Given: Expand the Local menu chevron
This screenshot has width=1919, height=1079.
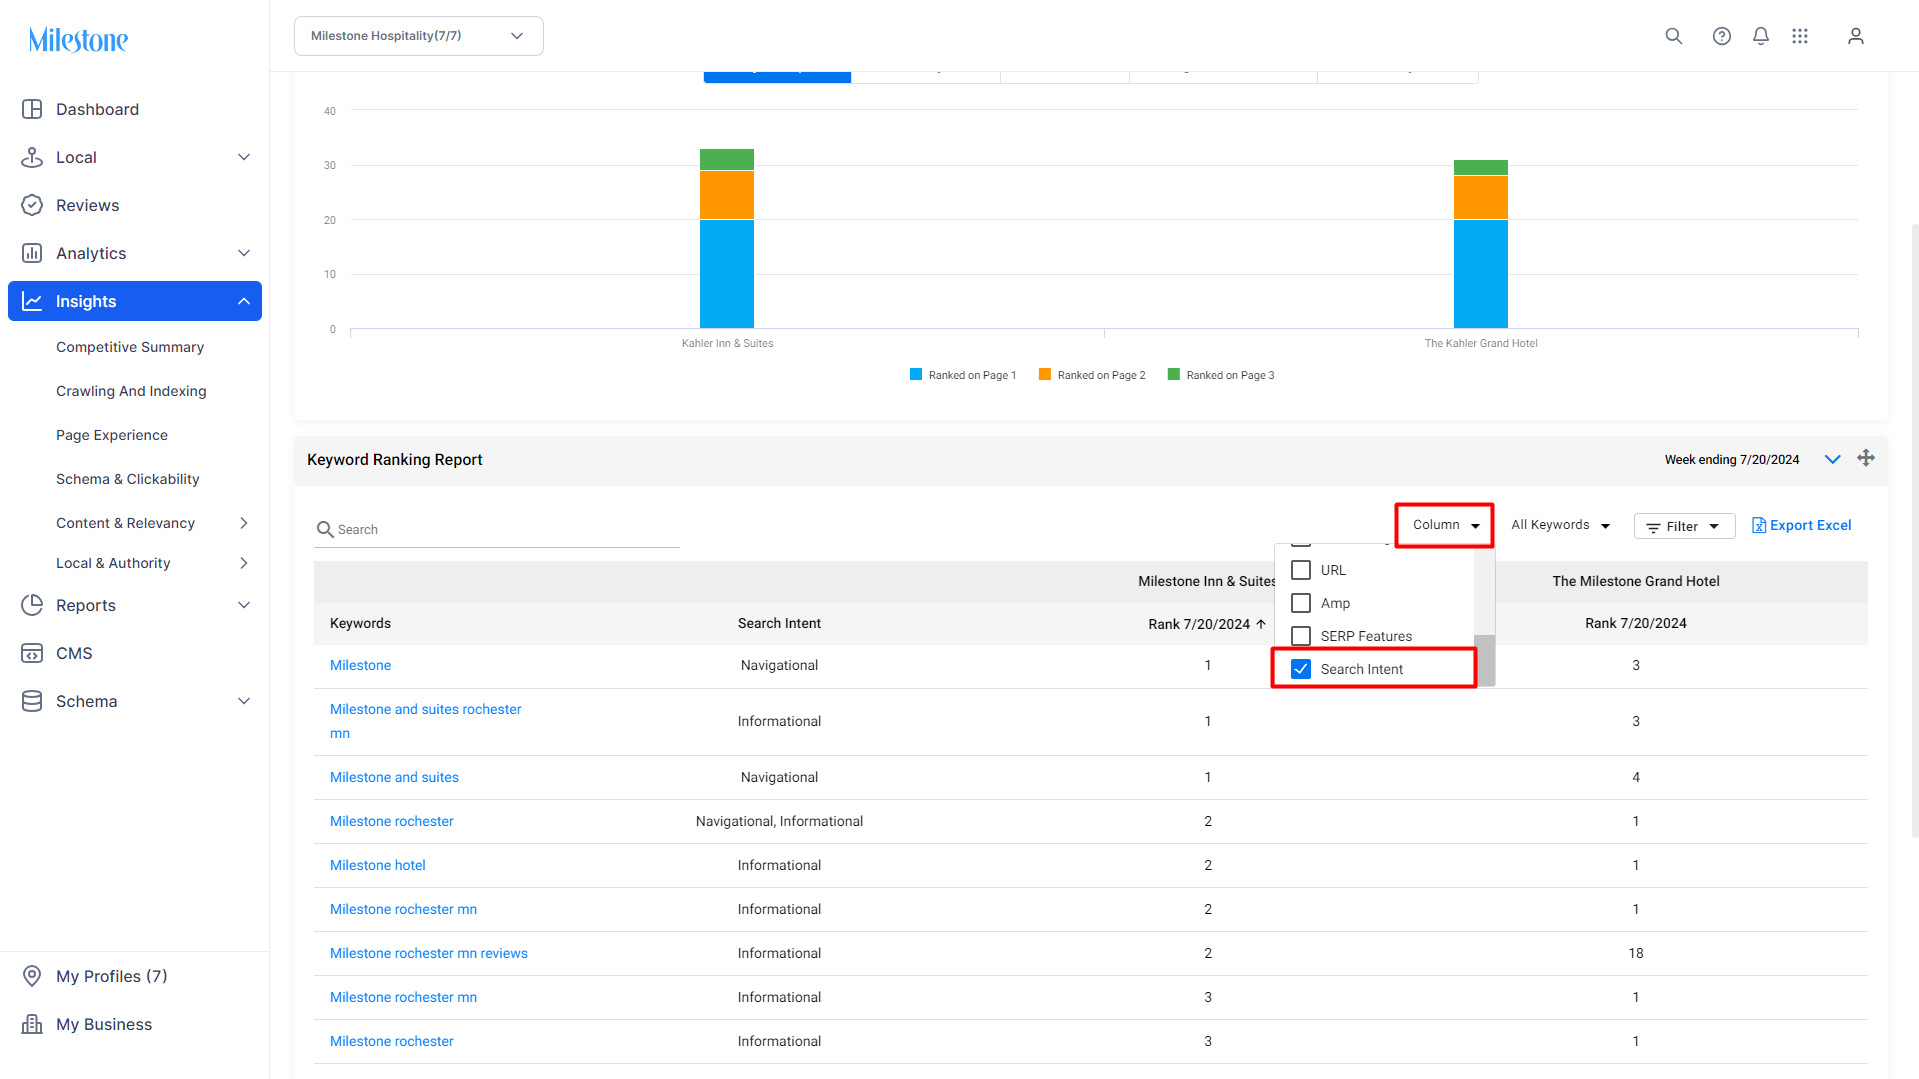Looking at the screenshot, I should pyautogui.click(x=244, y=157).
